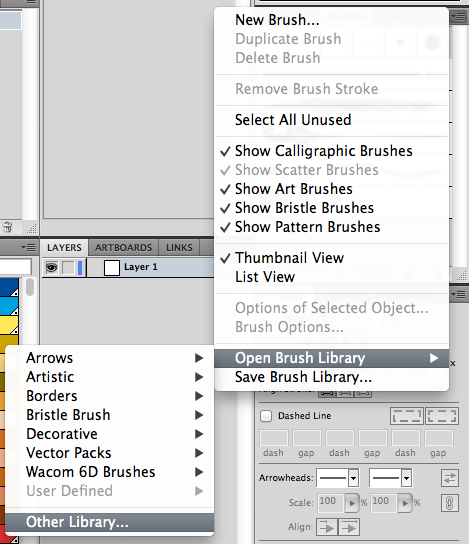
Task: Pick the light blue color swatch
Action: point(9,306)
